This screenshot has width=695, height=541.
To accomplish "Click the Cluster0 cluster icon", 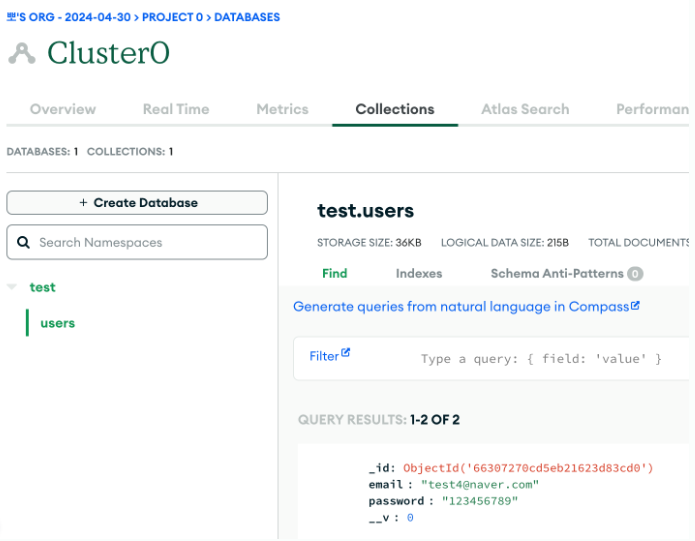I will [22, 53].
